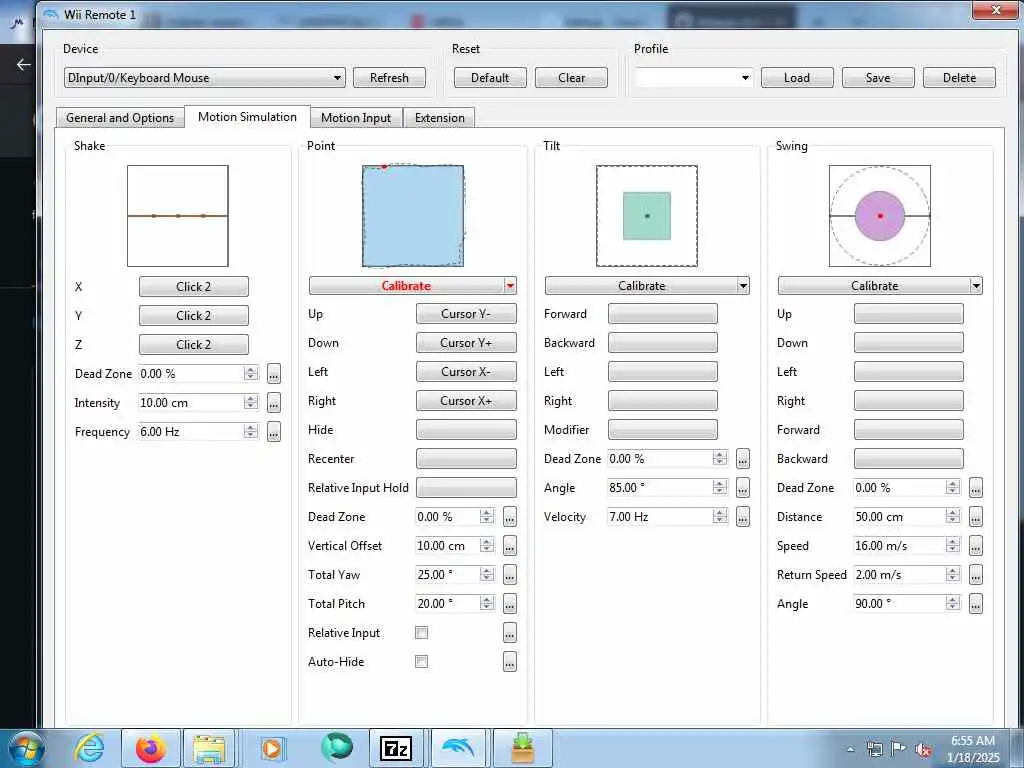Open the teal globe taskbar icon
Screen dimensions: 1024x768
click(336, 748)
